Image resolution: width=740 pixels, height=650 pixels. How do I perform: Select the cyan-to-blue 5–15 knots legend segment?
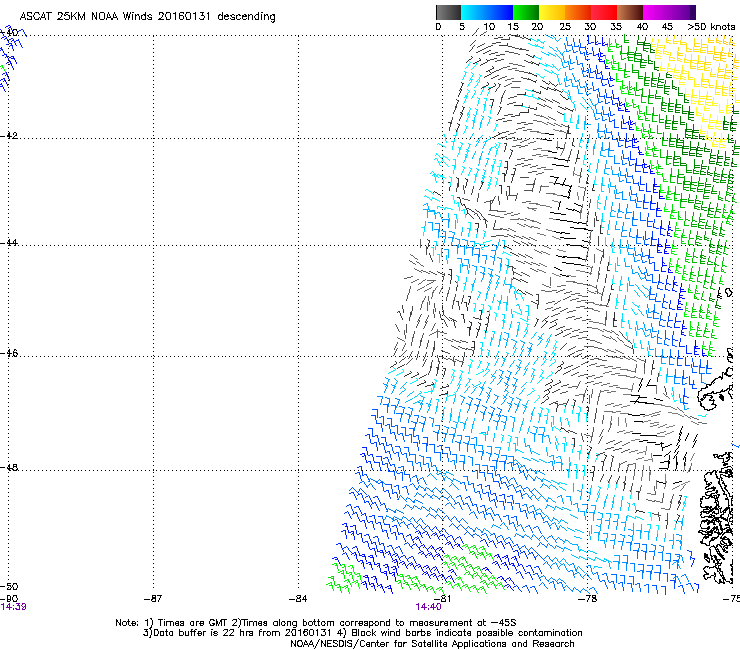tap(487, 12)
